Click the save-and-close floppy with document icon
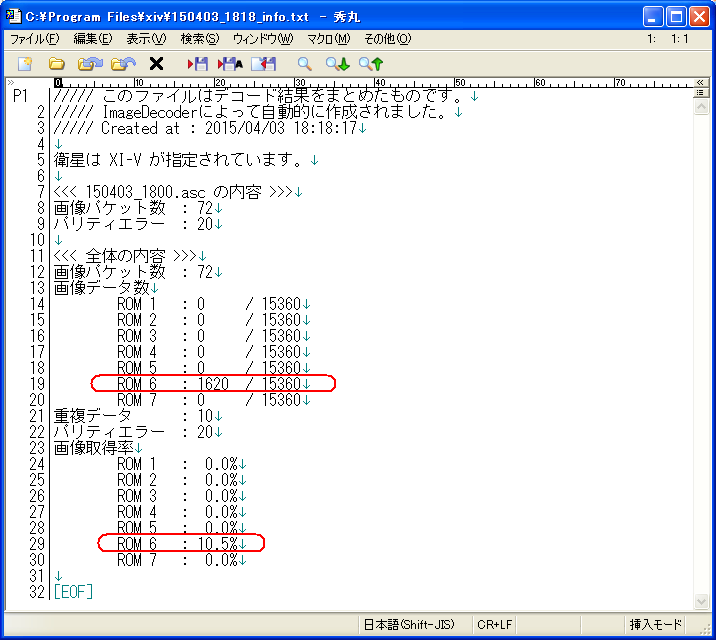716x640 pixels. point(263,64)
